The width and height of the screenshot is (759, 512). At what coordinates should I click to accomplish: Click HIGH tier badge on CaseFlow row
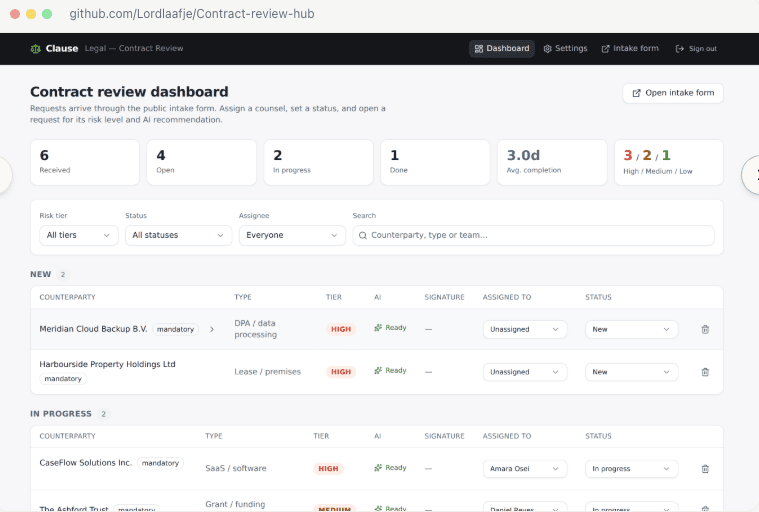click(328, 469)
